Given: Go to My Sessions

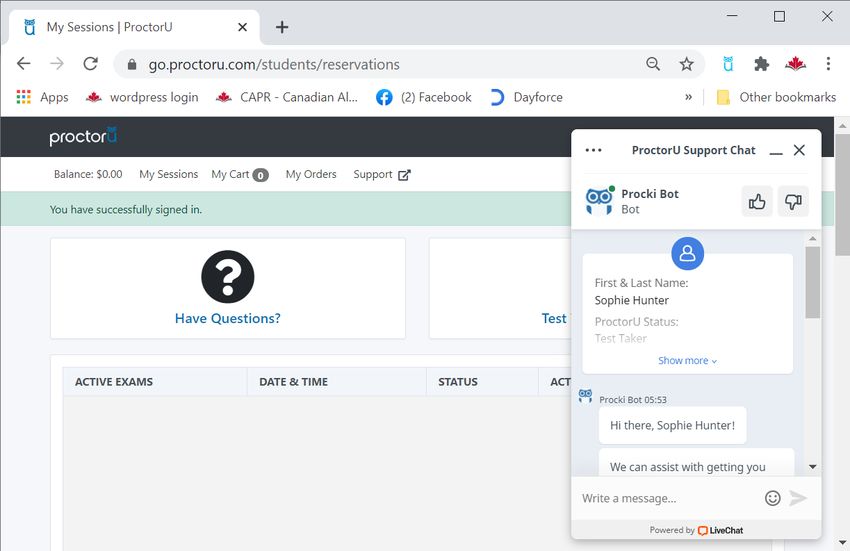Looking at the screenshot, I should click(169, 174).
